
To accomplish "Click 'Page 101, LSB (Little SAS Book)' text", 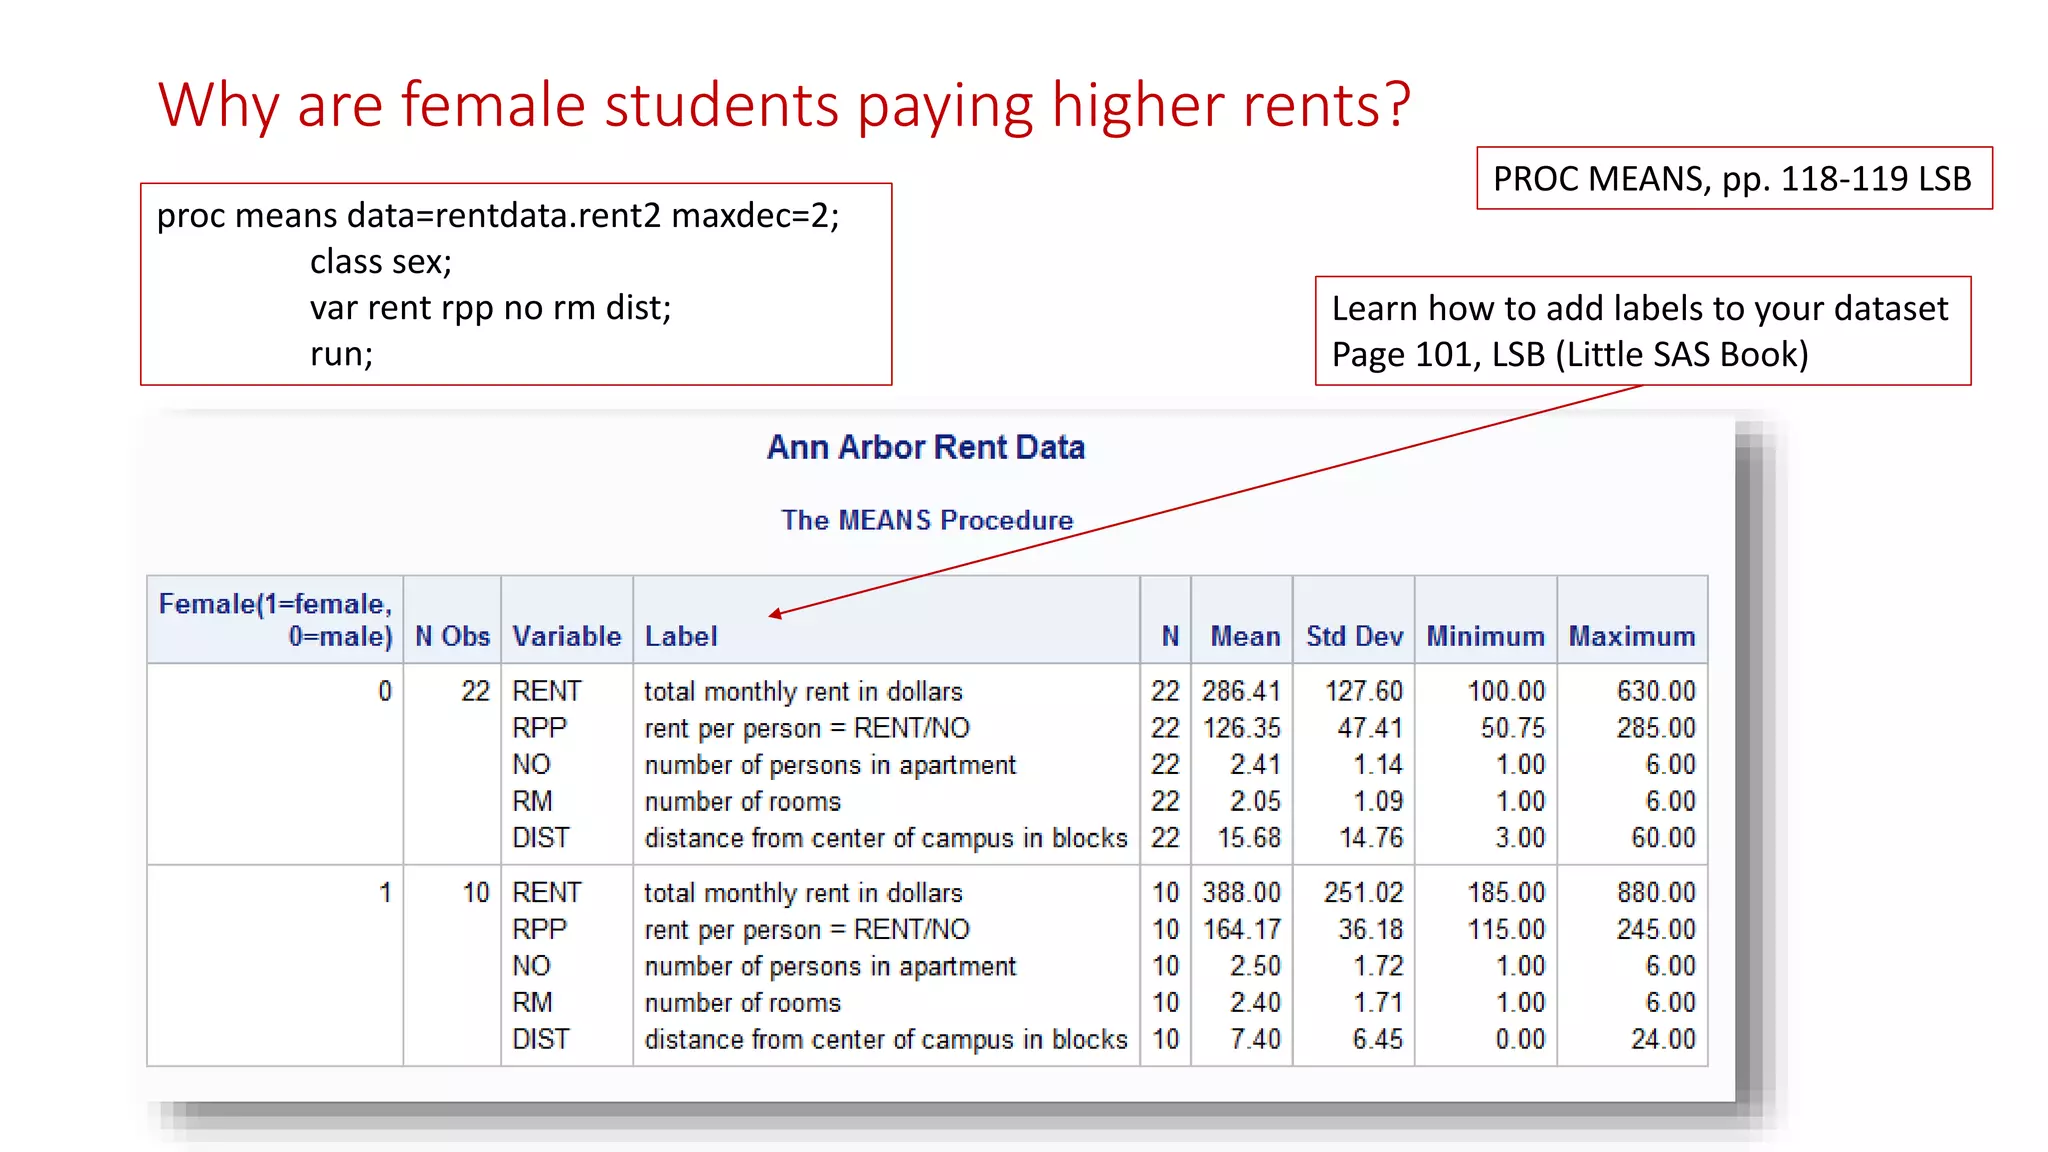I will (1570, 355).
